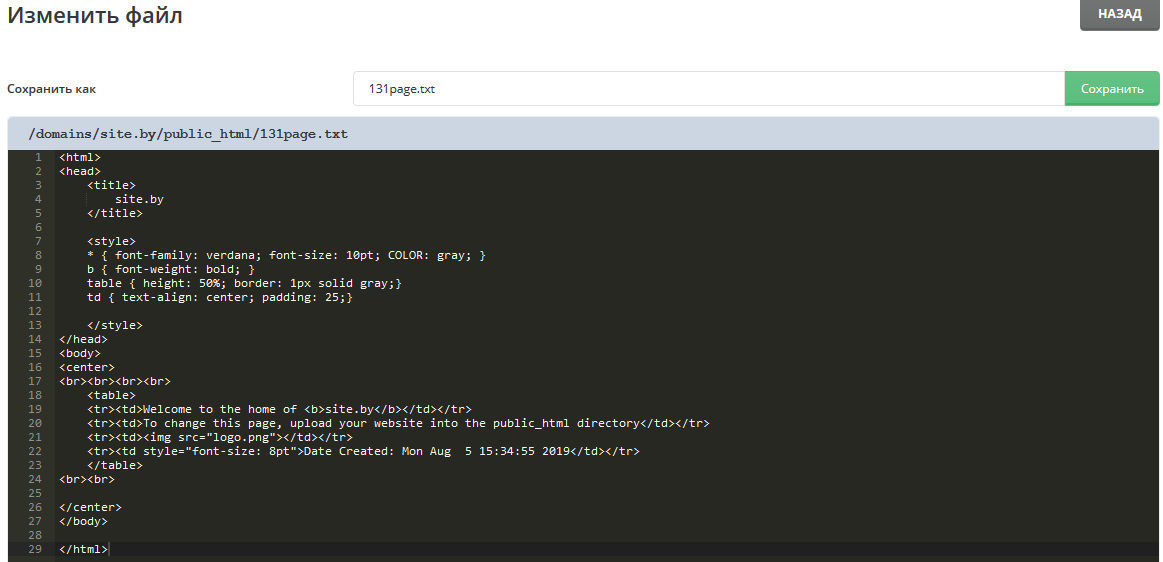Place cursor on closing html tag

point(83,549)
